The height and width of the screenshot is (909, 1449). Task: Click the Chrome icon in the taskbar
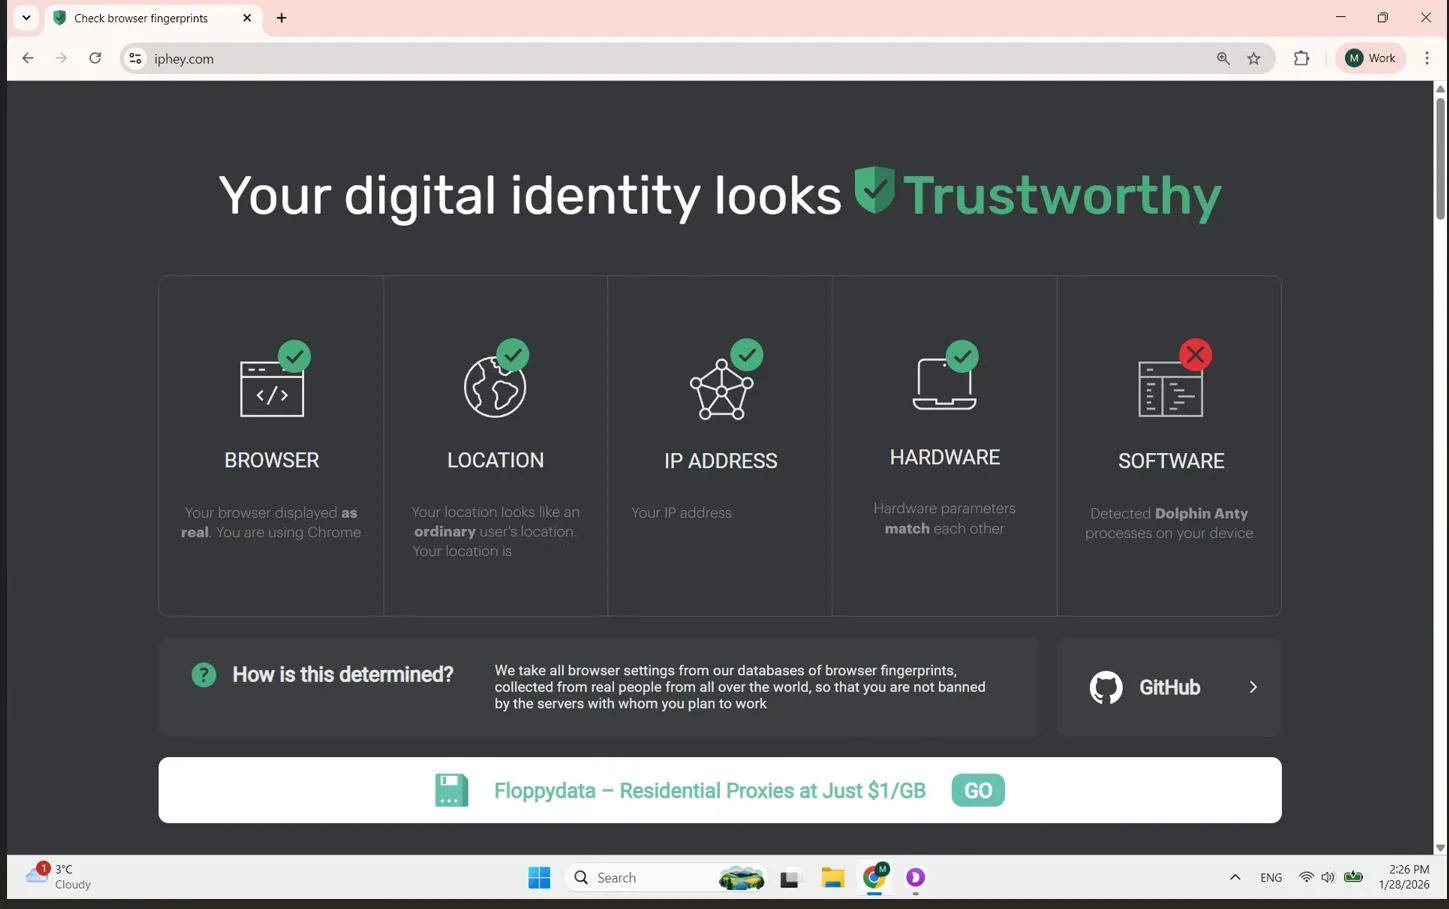875,878
